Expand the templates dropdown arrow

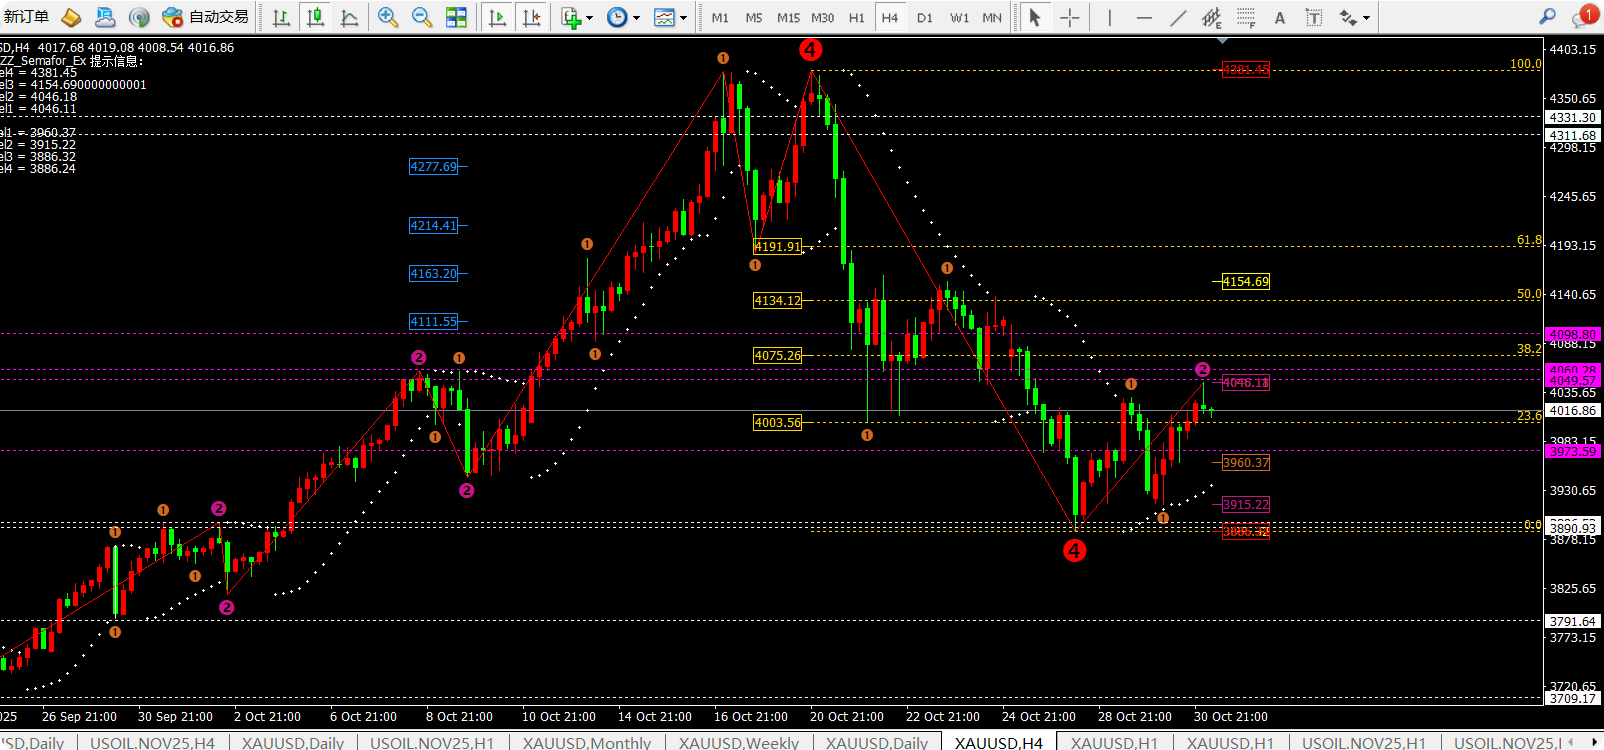683,18
